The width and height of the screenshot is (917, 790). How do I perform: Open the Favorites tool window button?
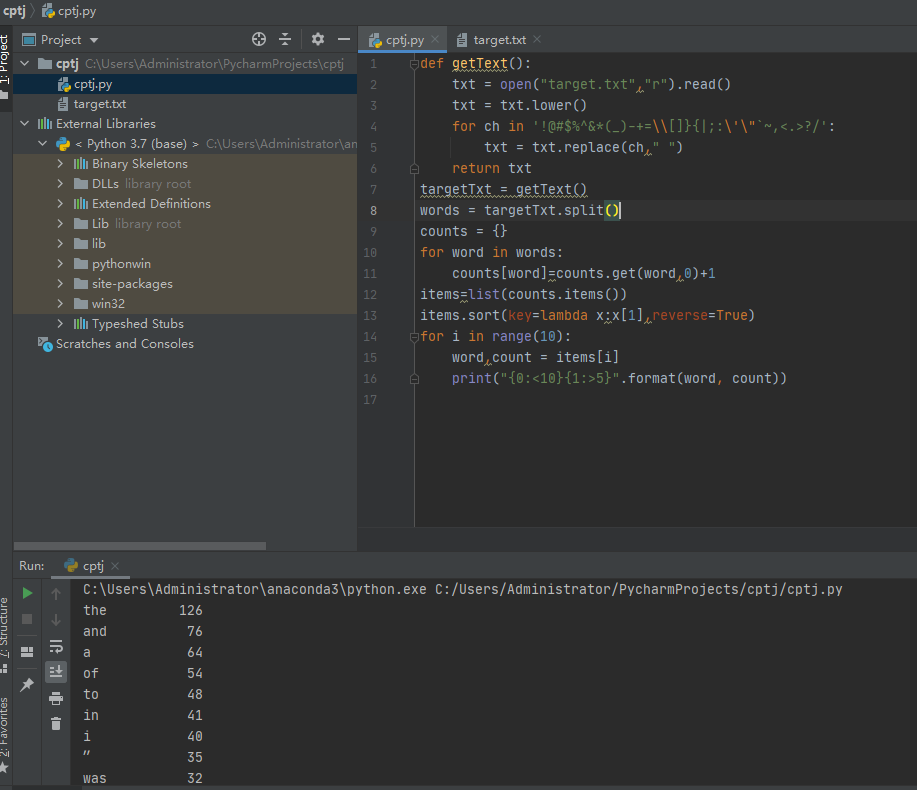coord(5,730)
